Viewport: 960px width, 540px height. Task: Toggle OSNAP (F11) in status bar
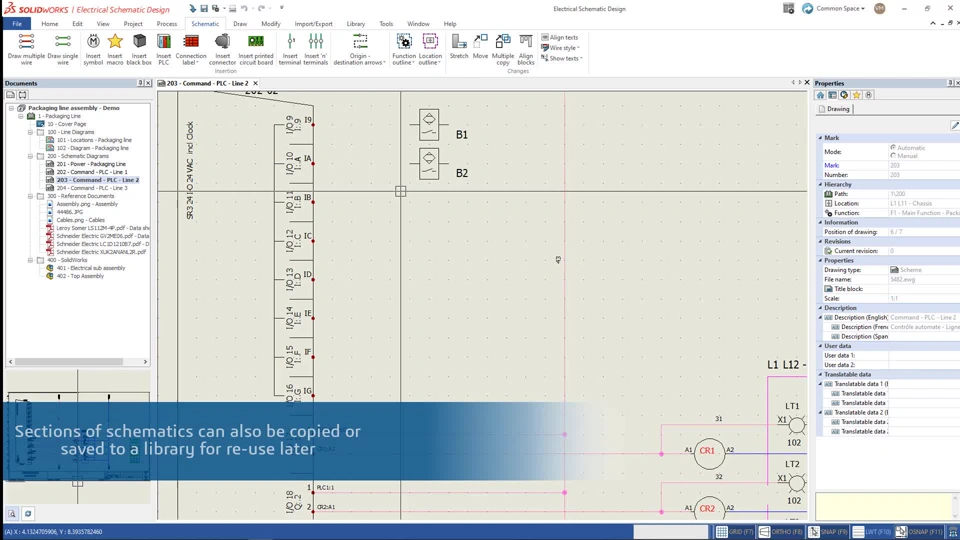point(920,531)
